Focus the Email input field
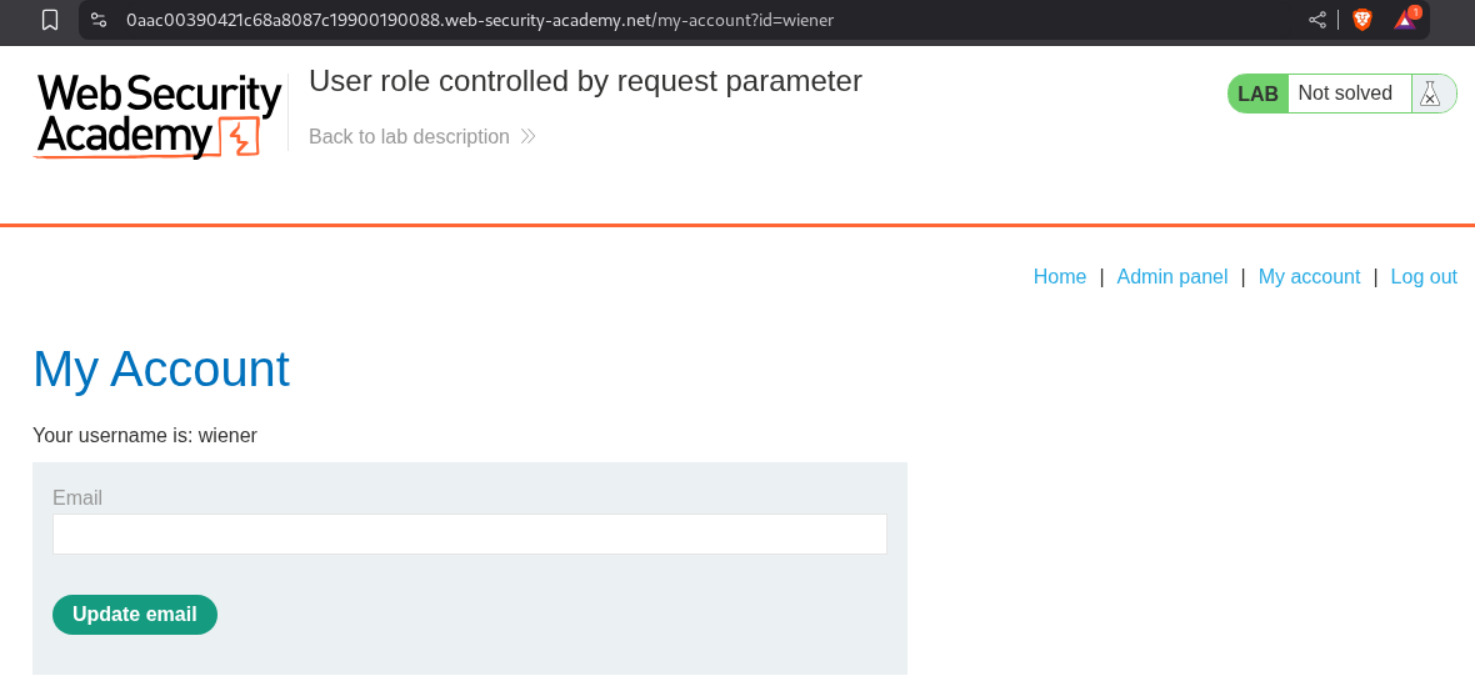This screenshot has height=697, width=1475. (x=469, y=534)
